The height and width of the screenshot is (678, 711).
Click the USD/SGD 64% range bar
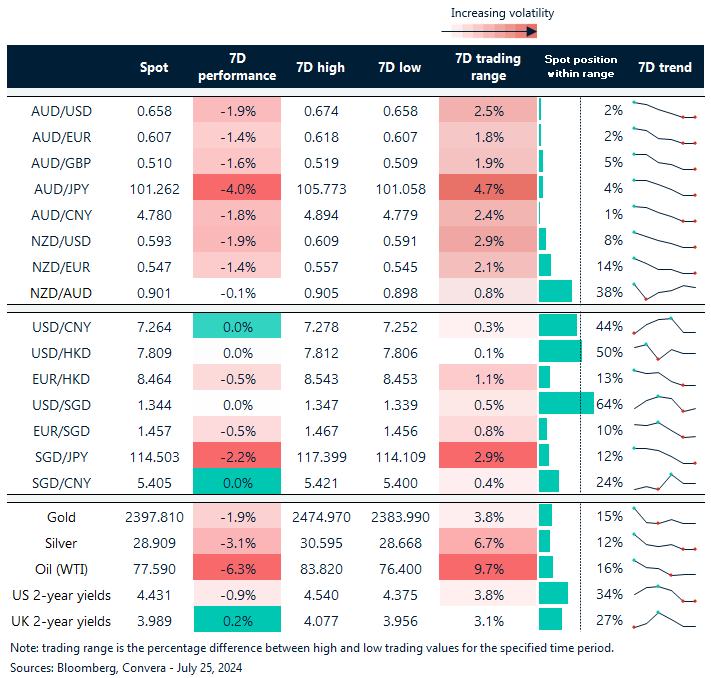click(566, 403)
